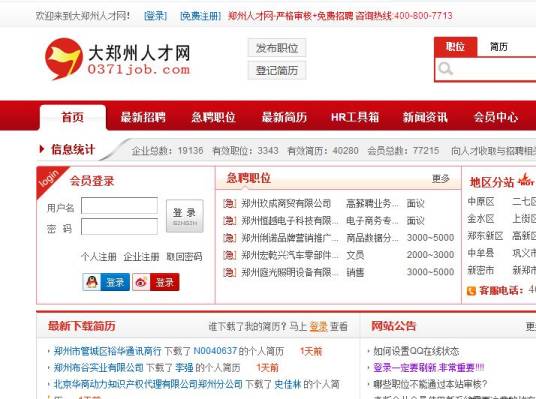The height and width of the screenshot is (399, 536).
Task: Select the 简历 search tab
Action: tap(499, 46)
